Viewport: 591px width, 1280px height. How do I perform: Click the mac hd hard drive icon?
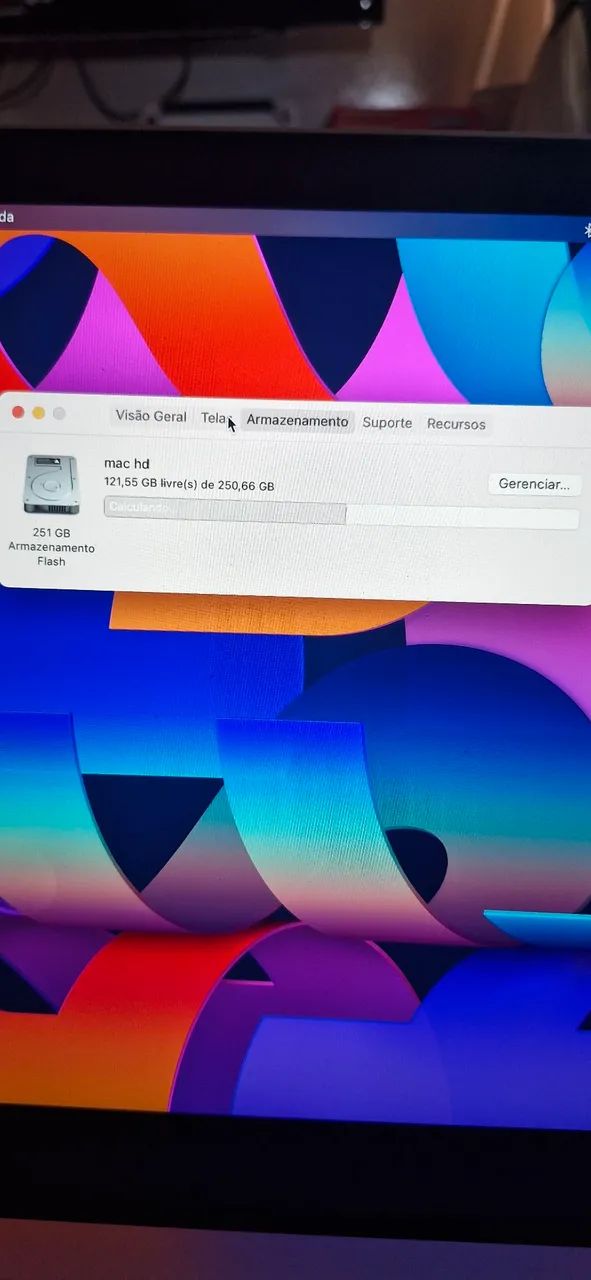pos(51,485)
